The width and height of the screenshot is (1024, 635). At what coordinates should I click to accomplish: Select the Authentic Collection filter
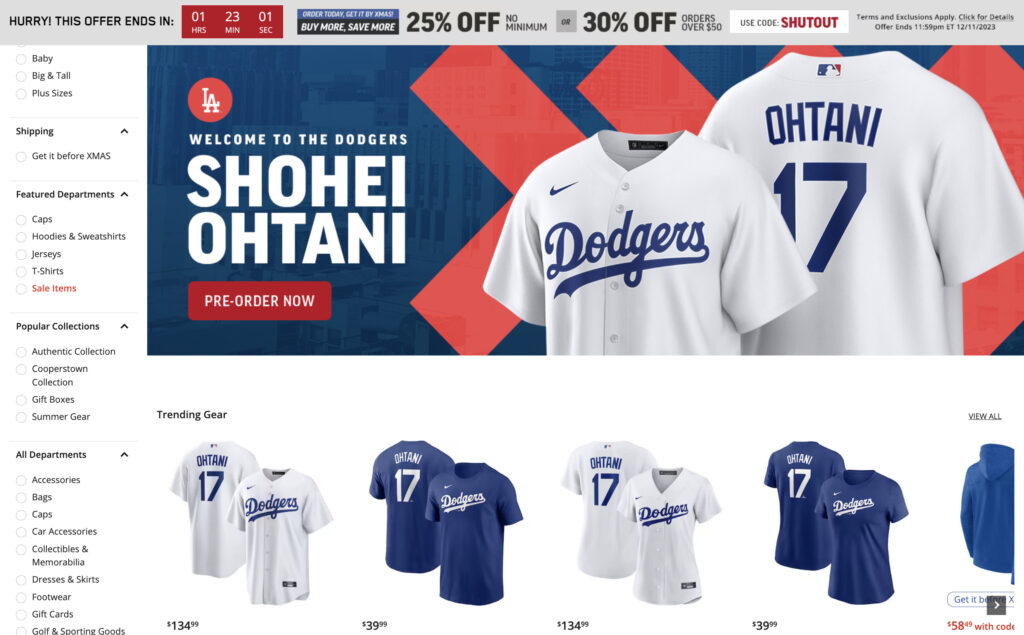tap(65, 351)
